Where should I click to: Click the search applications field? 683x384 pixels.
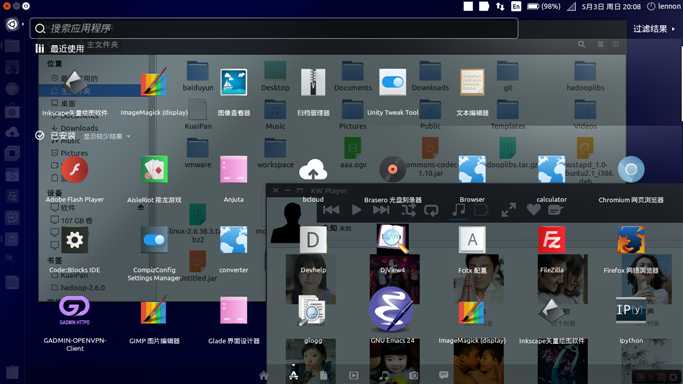pyautogui.click(x=274, y=29)
